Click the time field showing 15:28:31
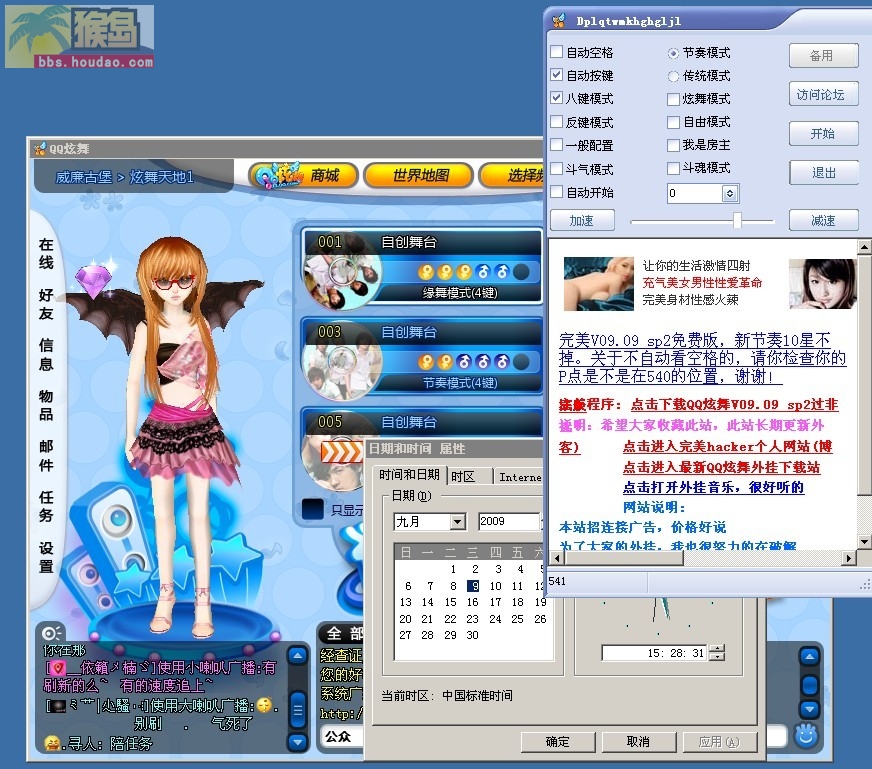Image resolution: width=872 pixels, height=769 pixels. pyautogui.click(x=654, y=653)
